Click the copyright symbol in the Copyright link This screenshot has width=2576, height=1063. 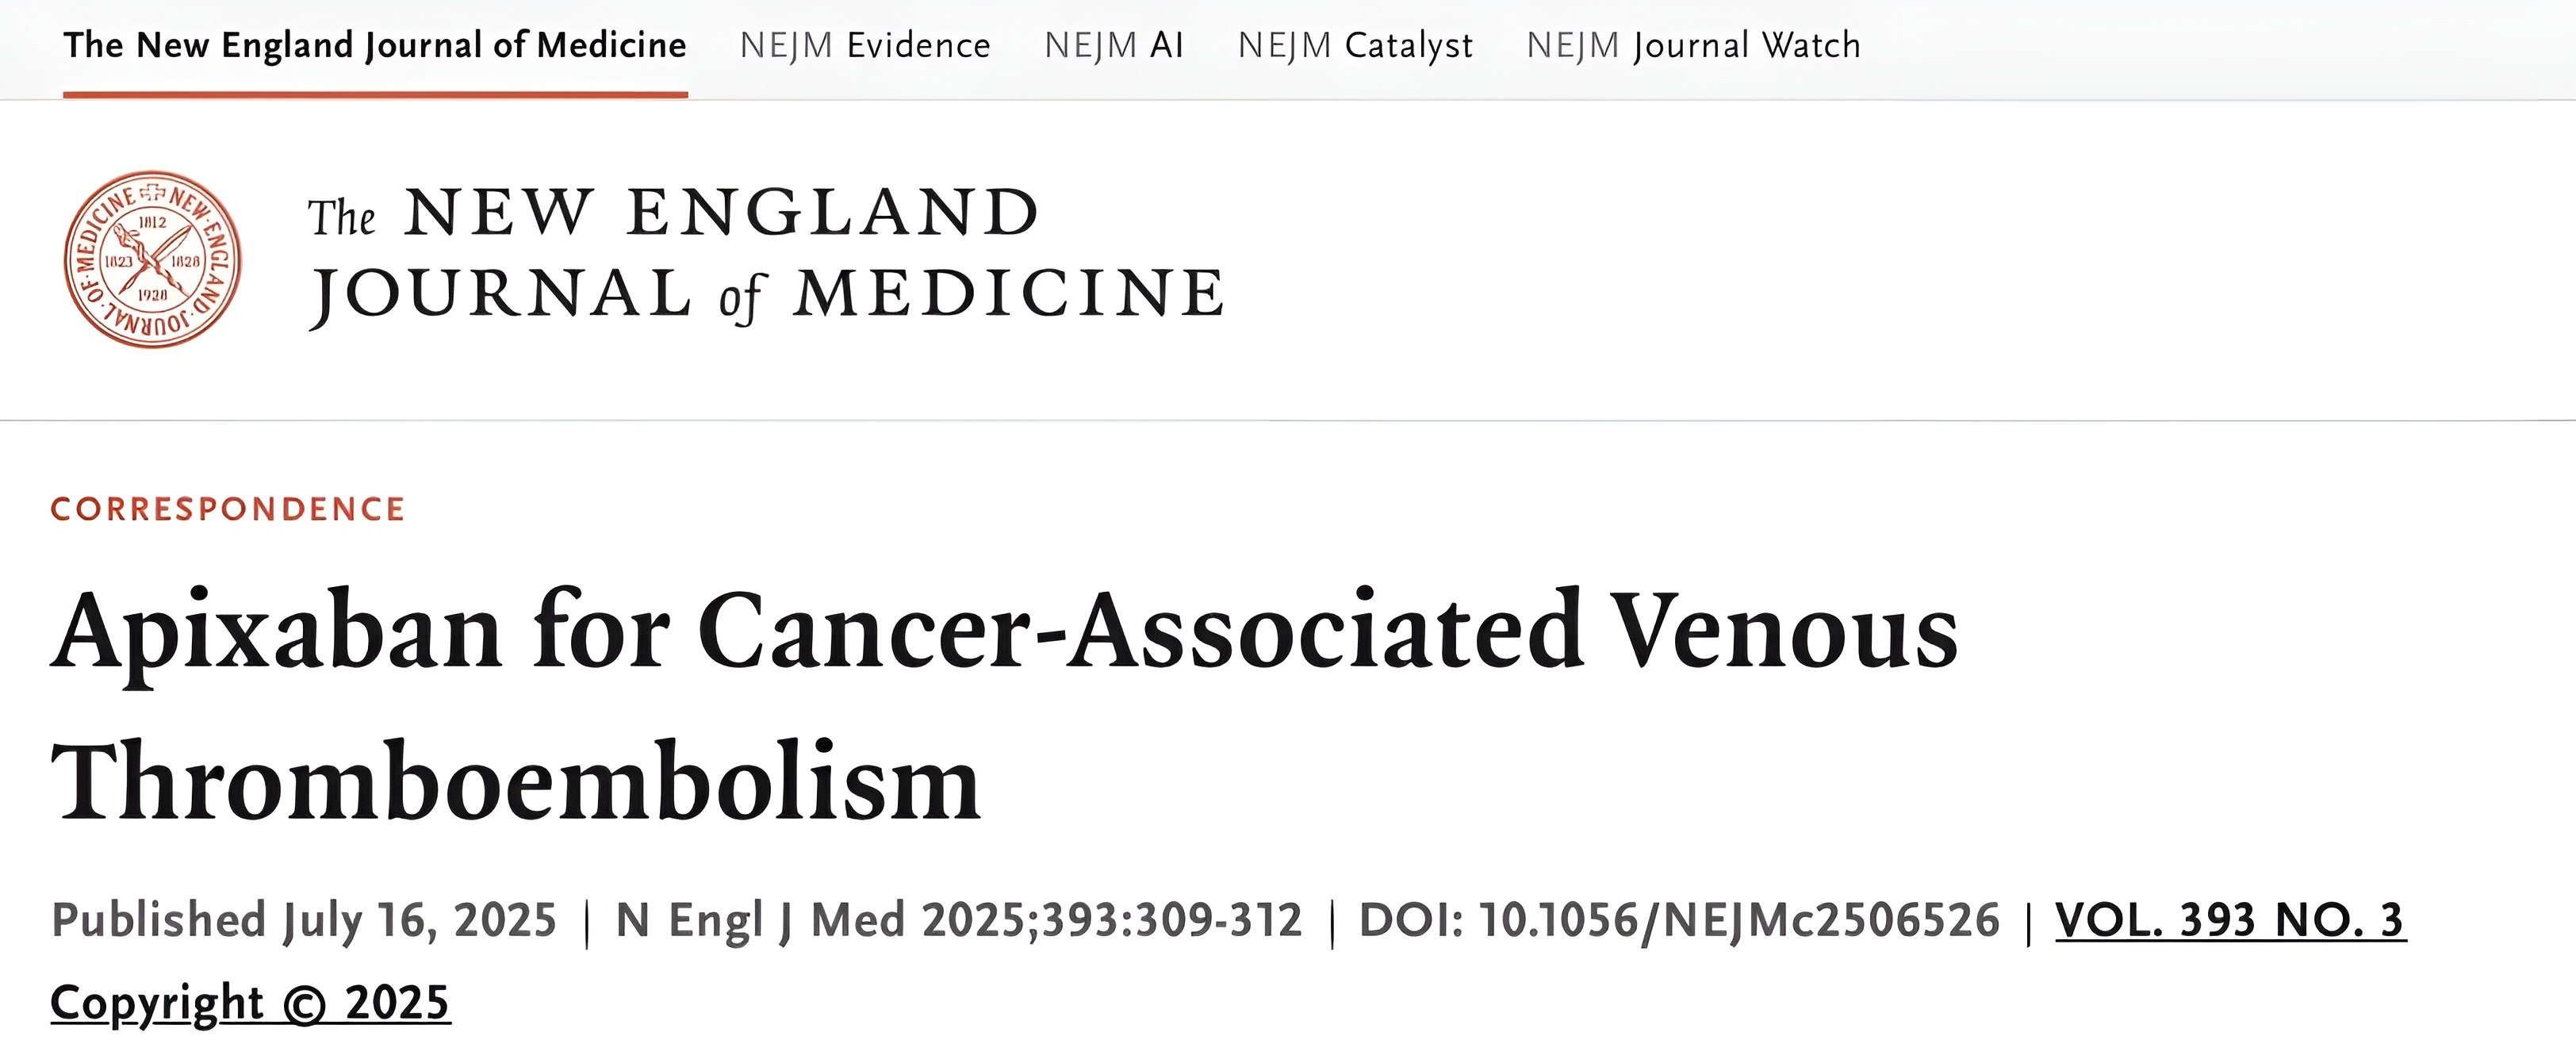(306, 1004)
